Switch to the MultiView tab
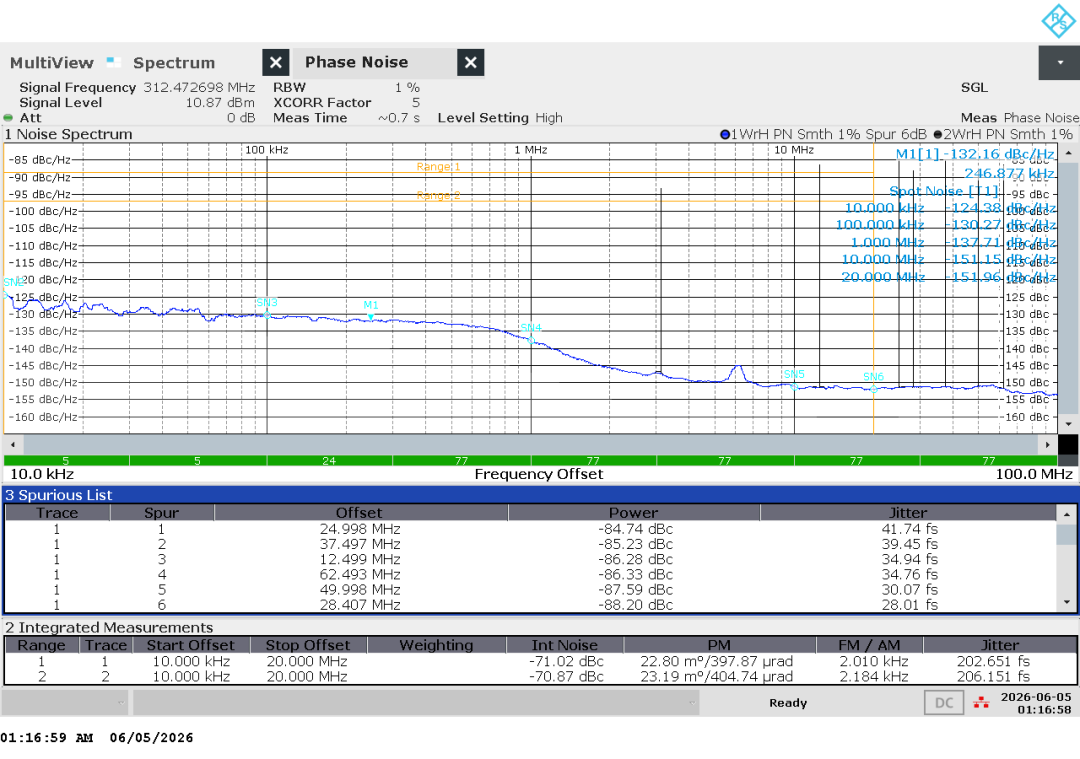Screen dimensions: 1080x759 point(52,63)
